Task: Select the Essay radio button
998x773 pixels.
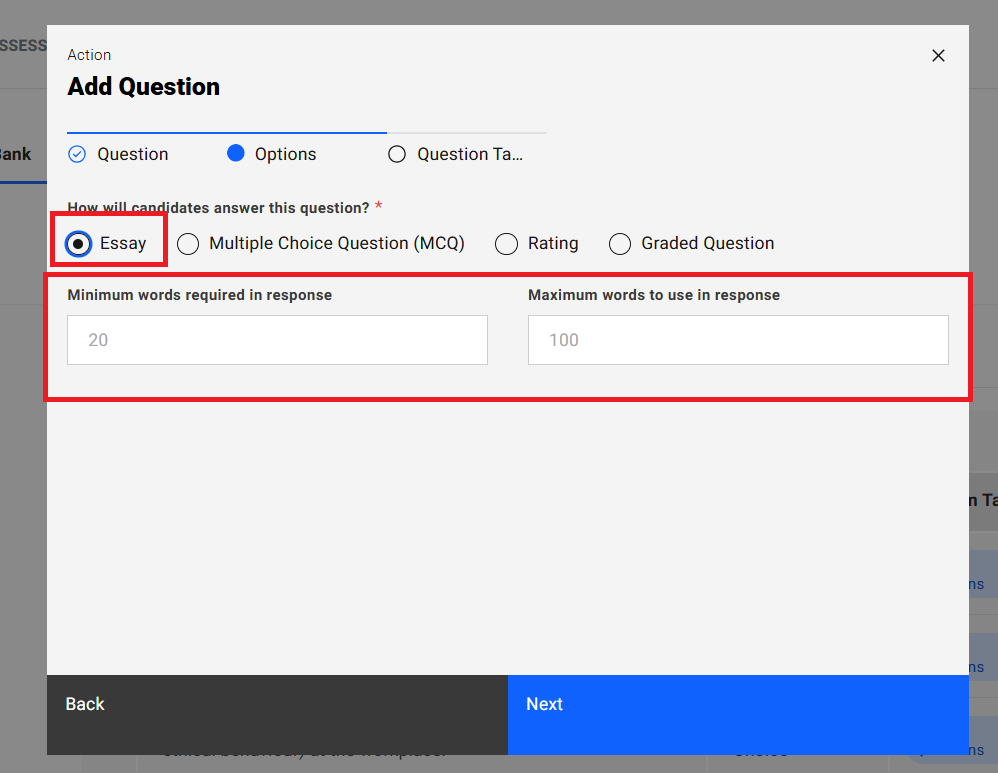Action: [x=79, y=243]
